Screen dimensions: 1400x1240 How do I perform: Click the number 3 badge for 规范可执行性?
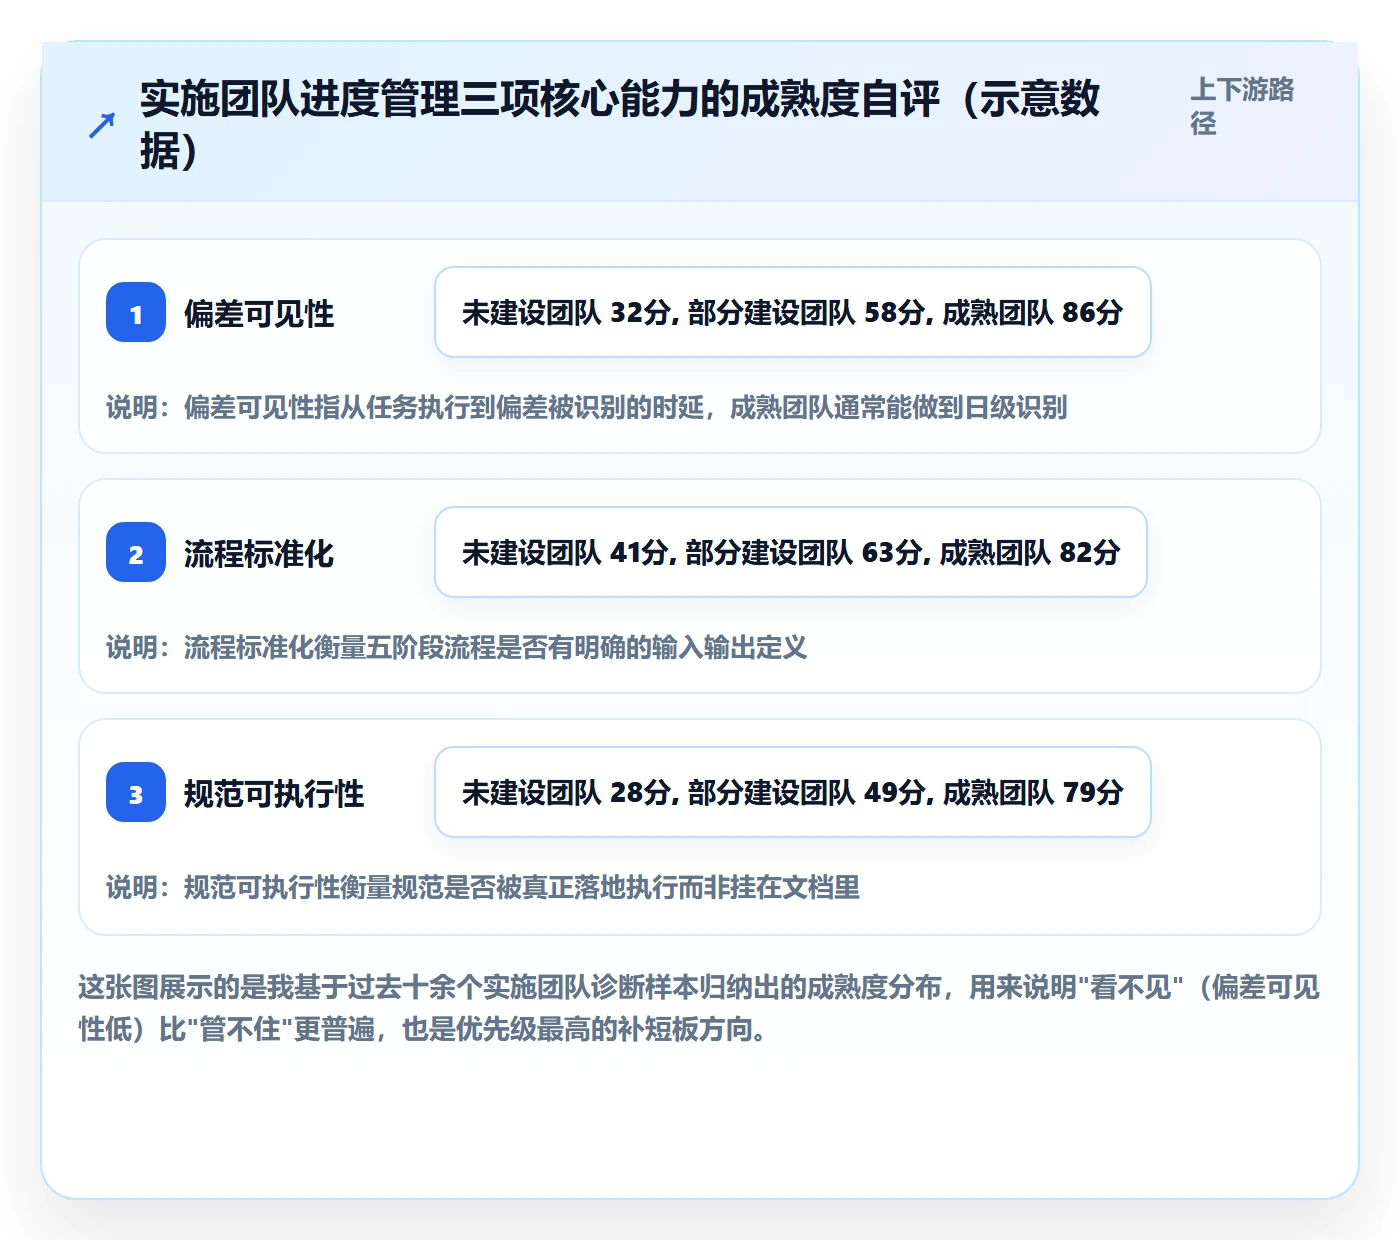click(136, 792)
